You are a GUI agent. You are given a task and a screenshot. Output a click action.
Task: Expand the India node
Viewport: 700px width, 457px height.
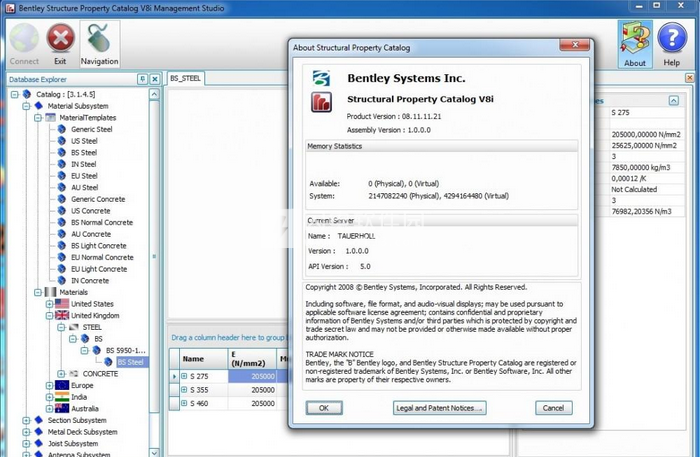(x=50, y=397)
